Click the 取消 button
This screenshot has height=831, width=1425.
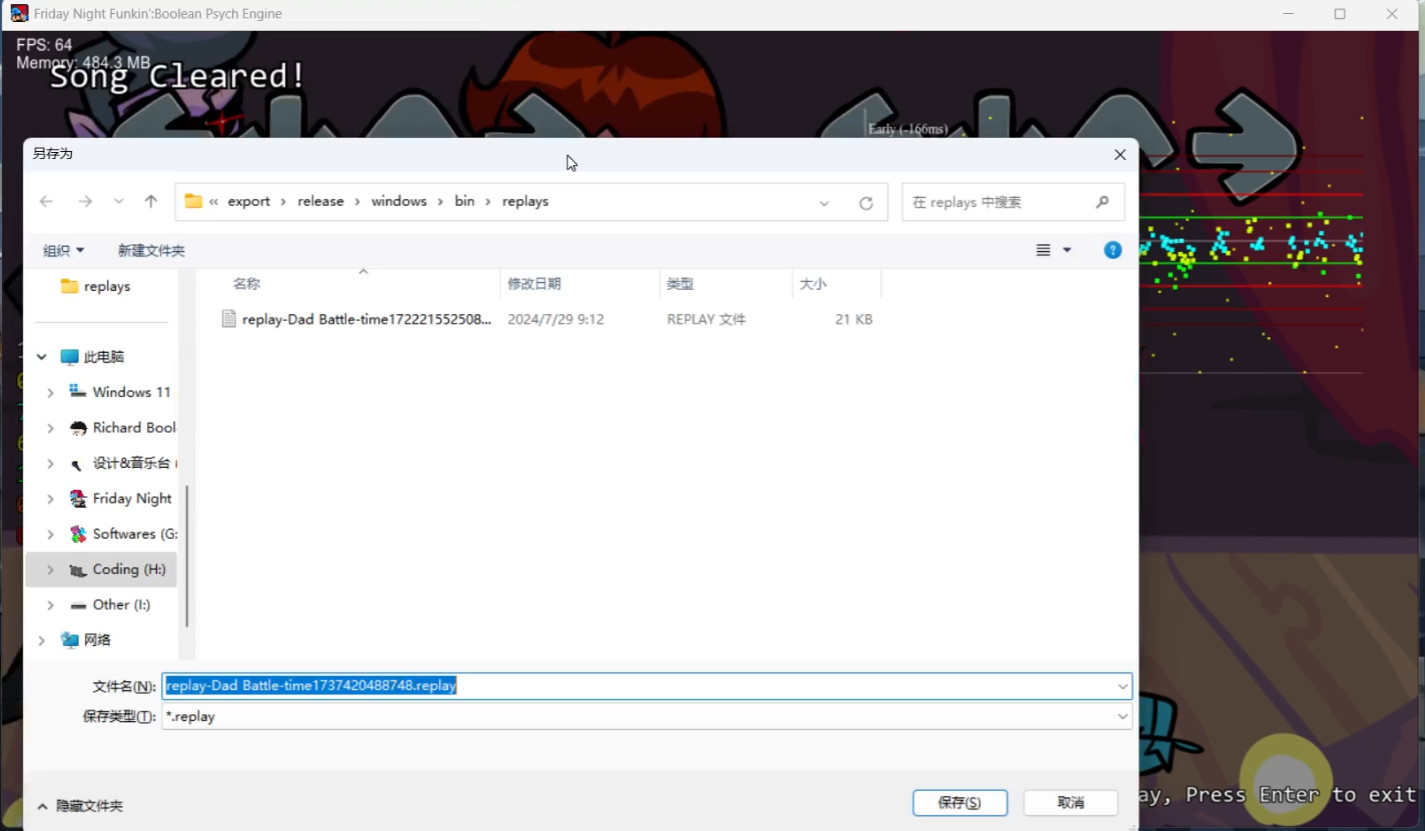click(x=1070, y=802)
